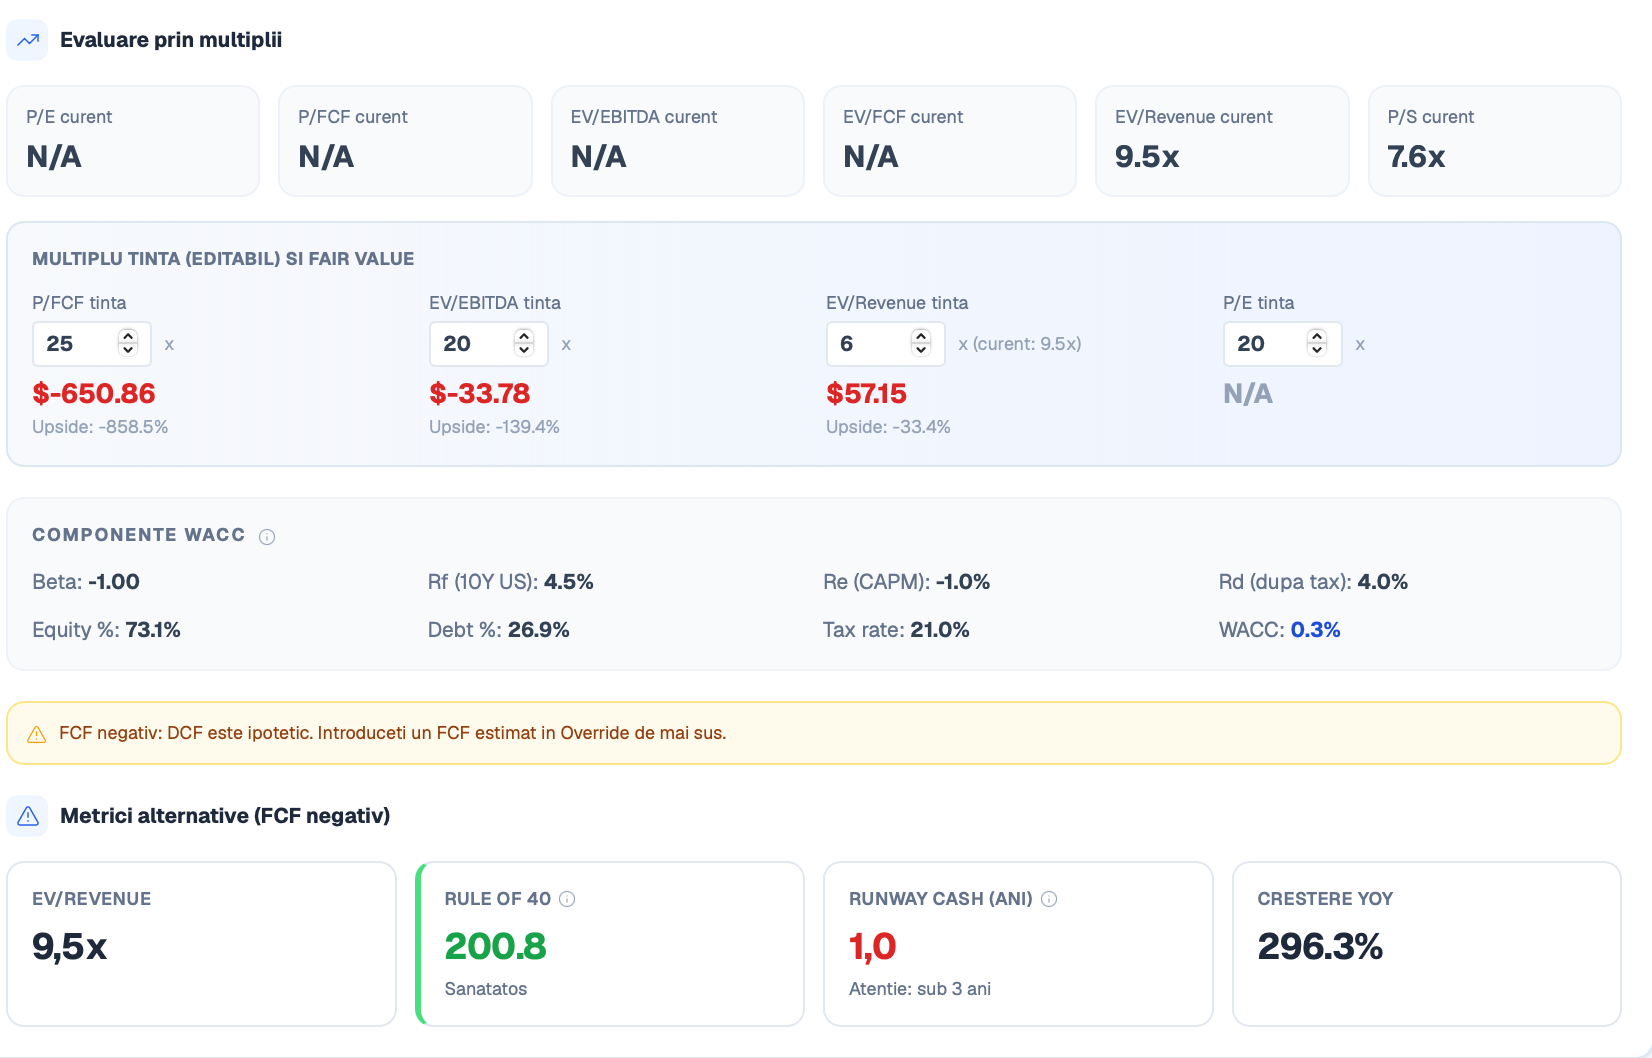This screenshot has width=1652, height=1058.
Task: Raise the P/E tinta value with up arrow
Action: (1317, 337)
